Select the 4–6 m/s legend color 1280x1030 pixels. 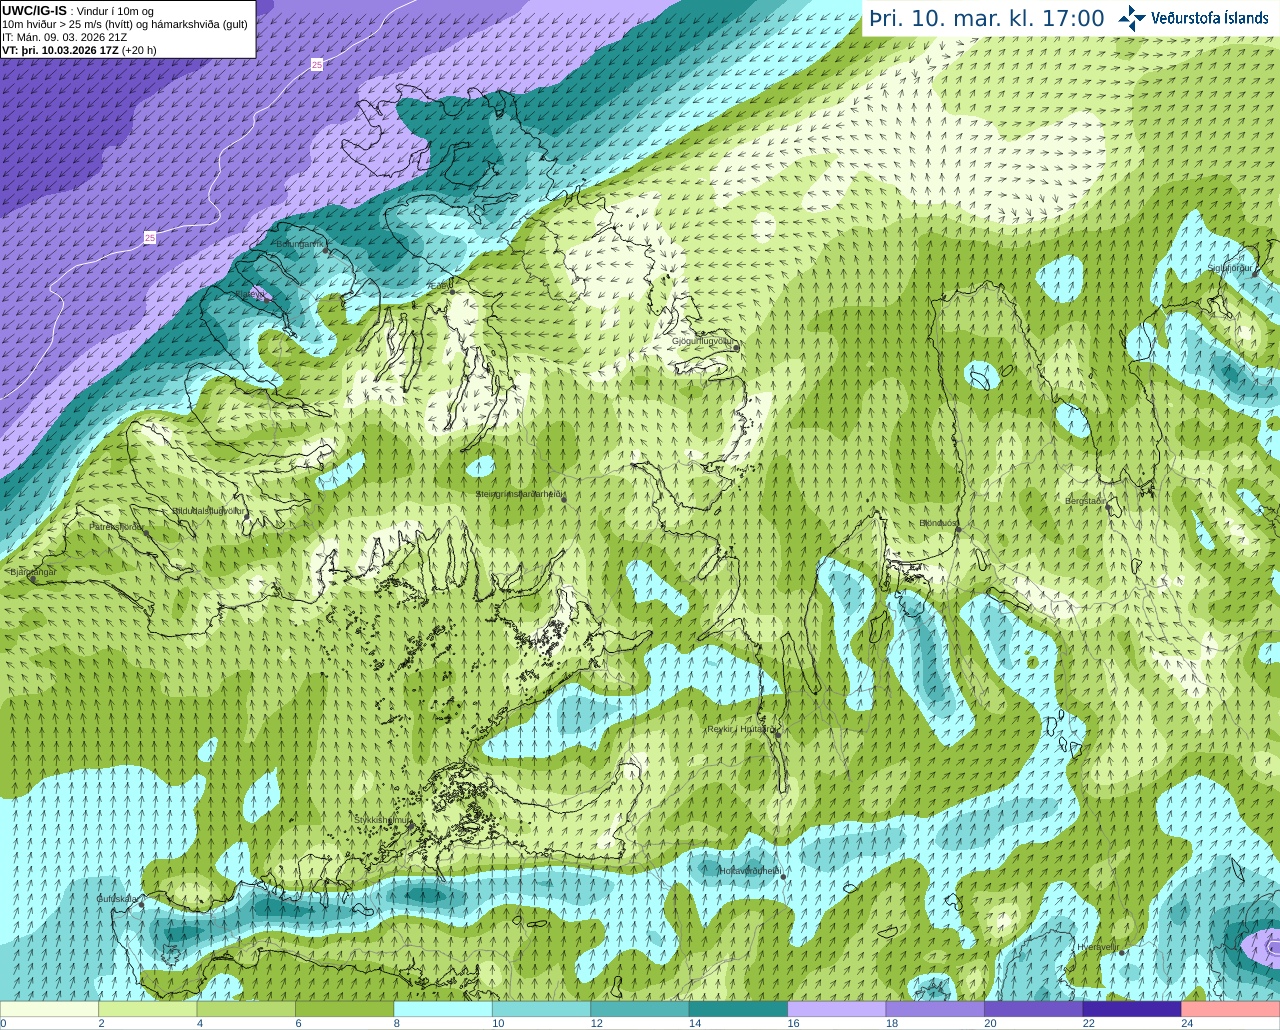pos(246,1009)
